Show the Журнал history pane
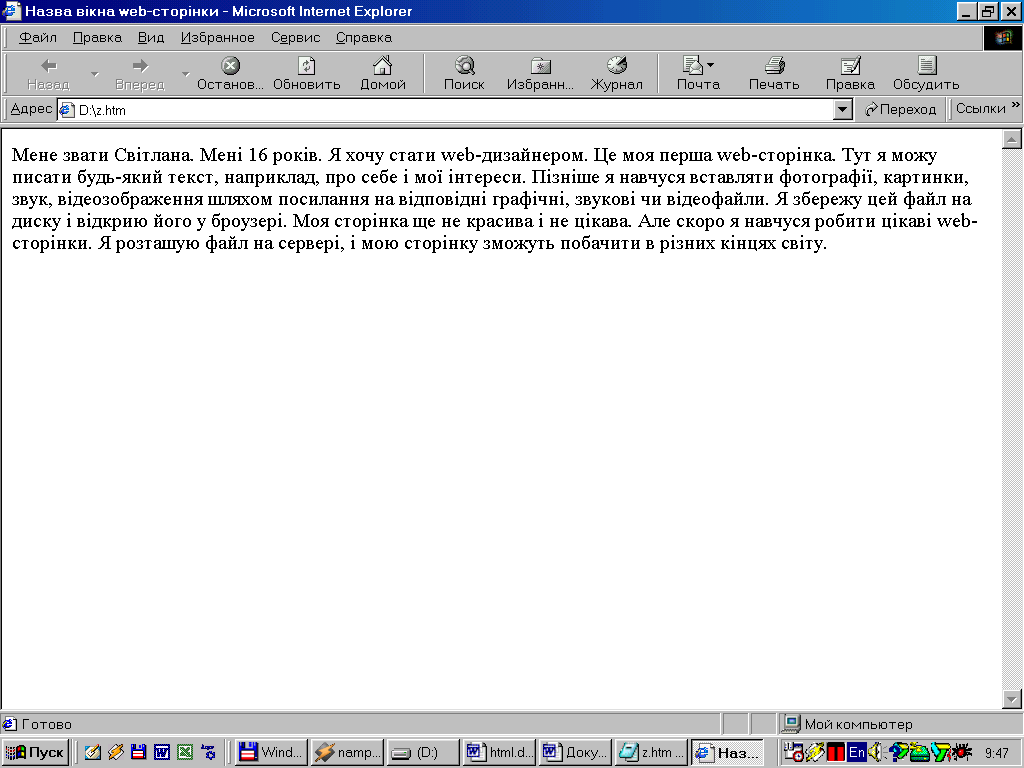 (x=616, y=73)
